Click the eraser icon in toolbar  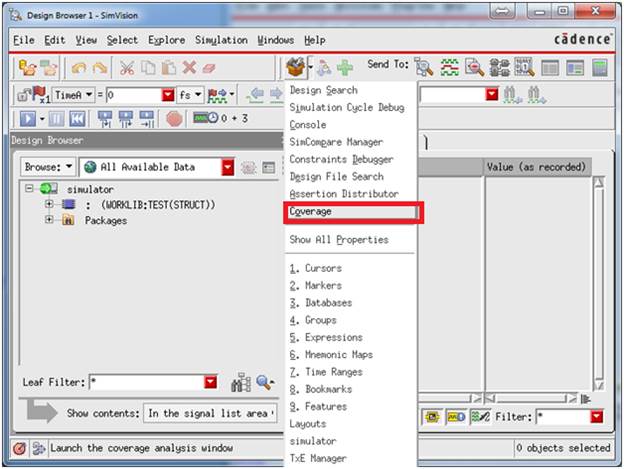(209, 68)
